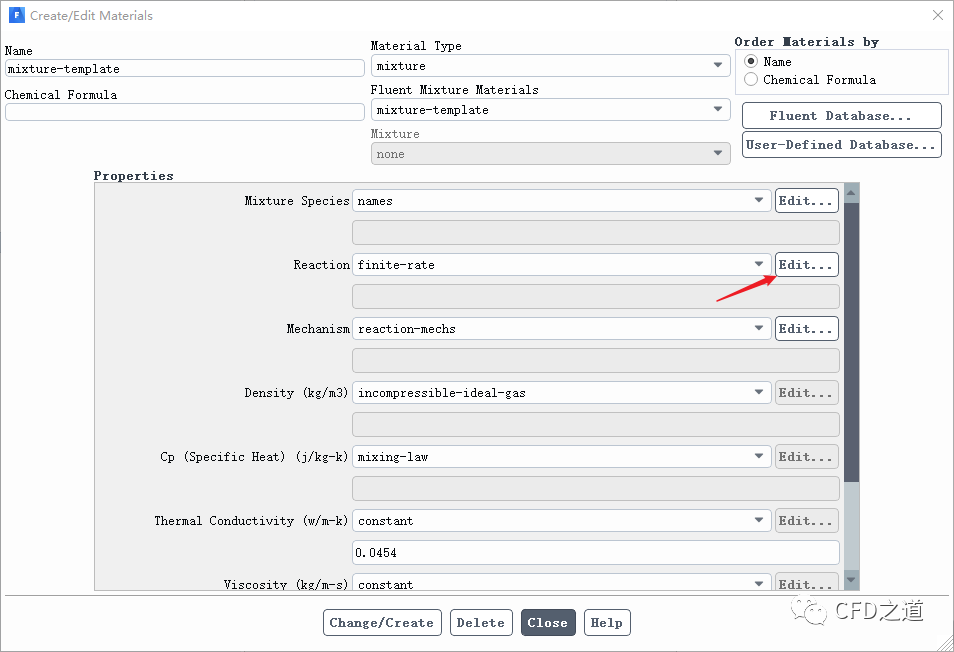Click the Thermal Conductivity value field

tap(595, 553)
